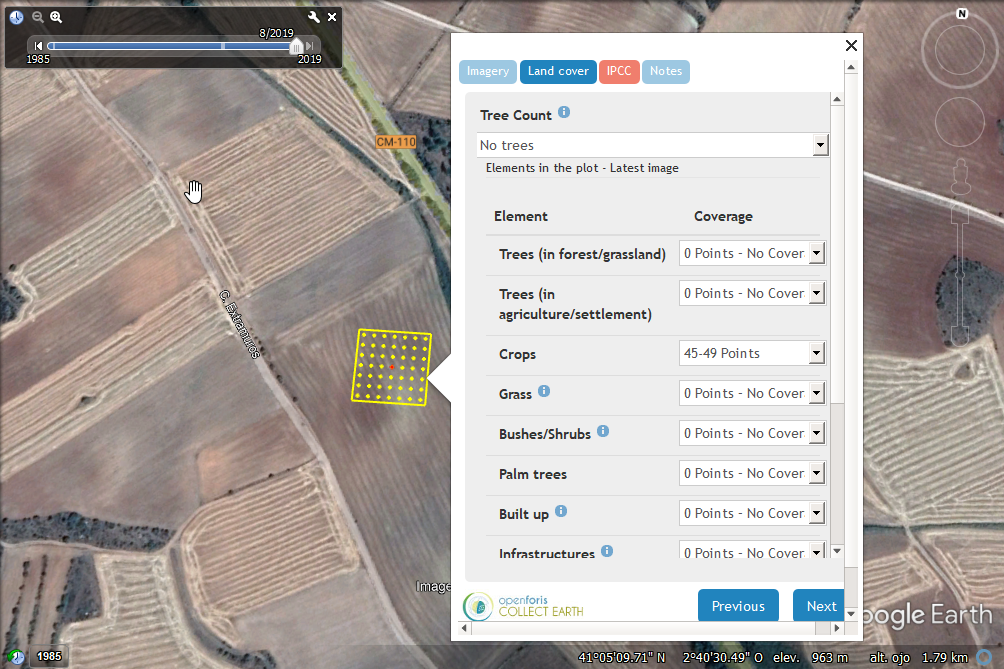Close the historical imagery time slider

(332, 17)
